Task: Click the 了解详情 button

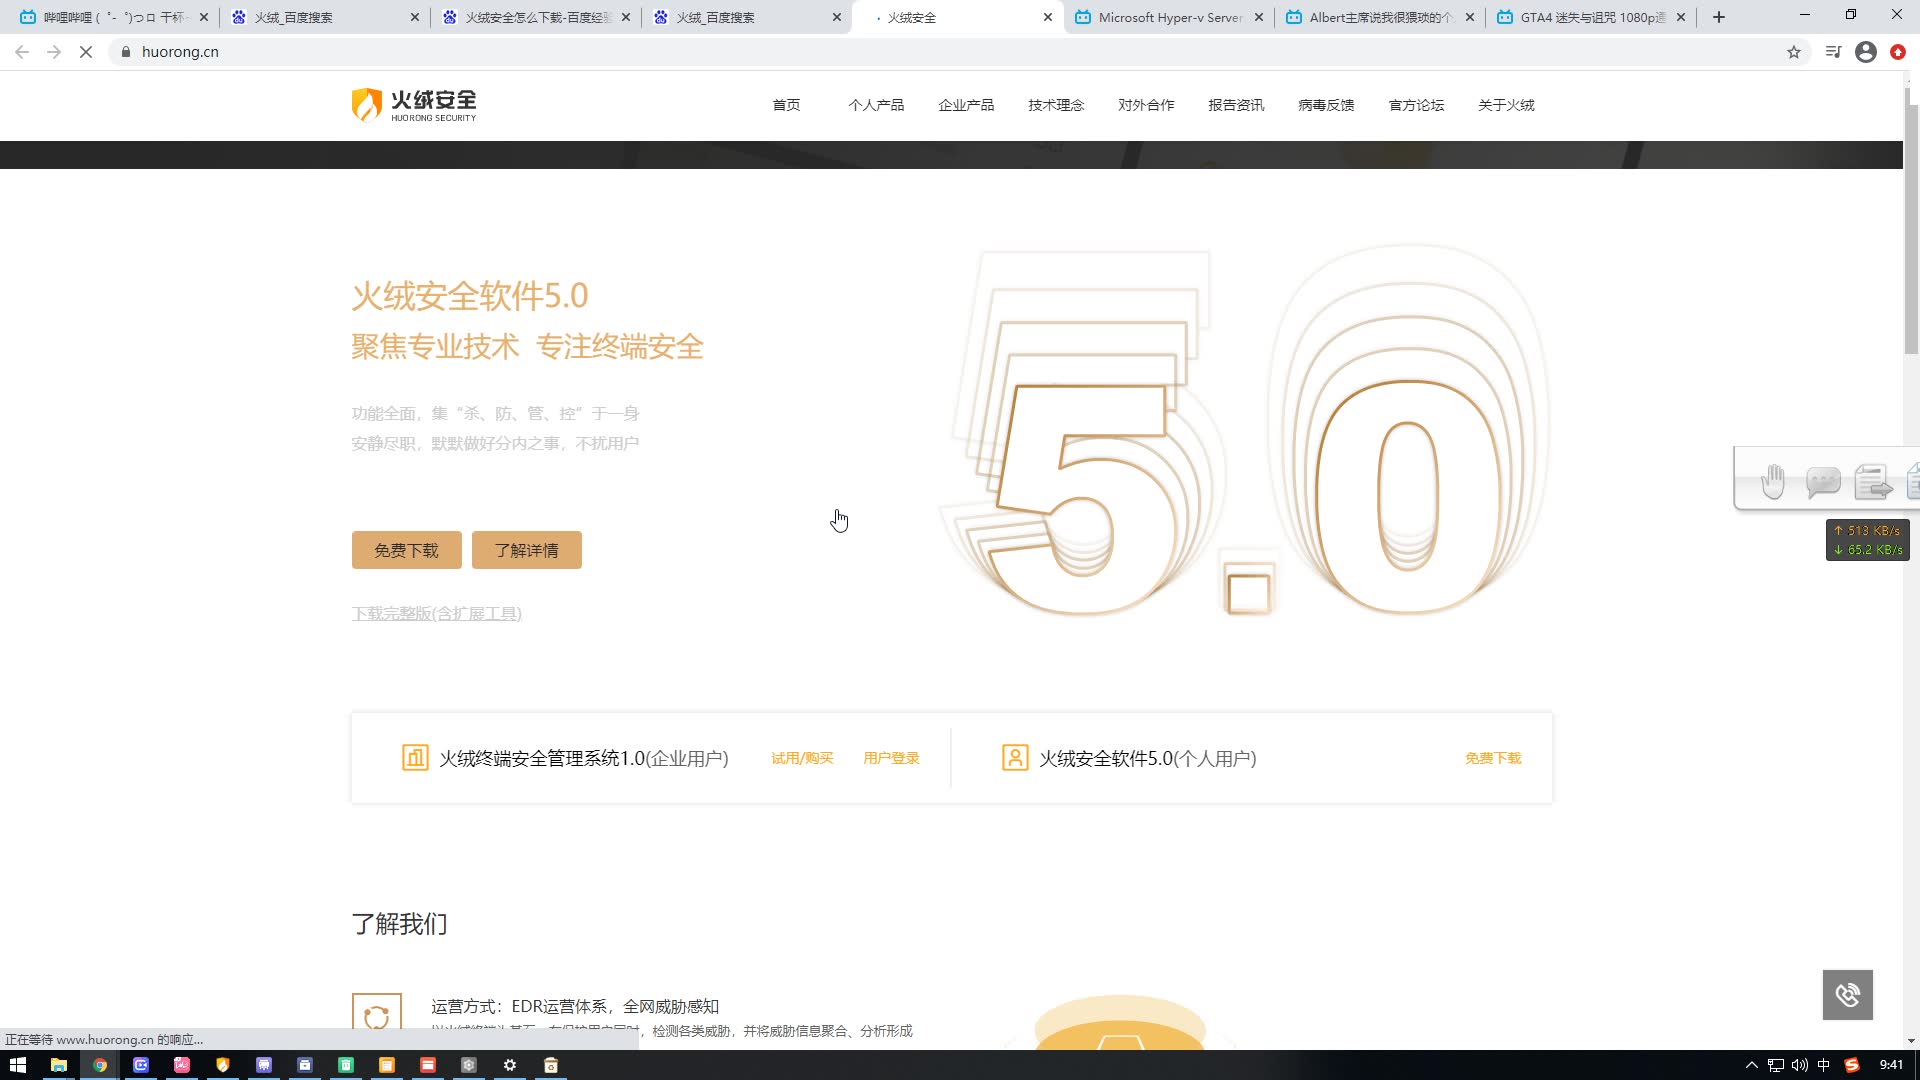Action: 527,550
